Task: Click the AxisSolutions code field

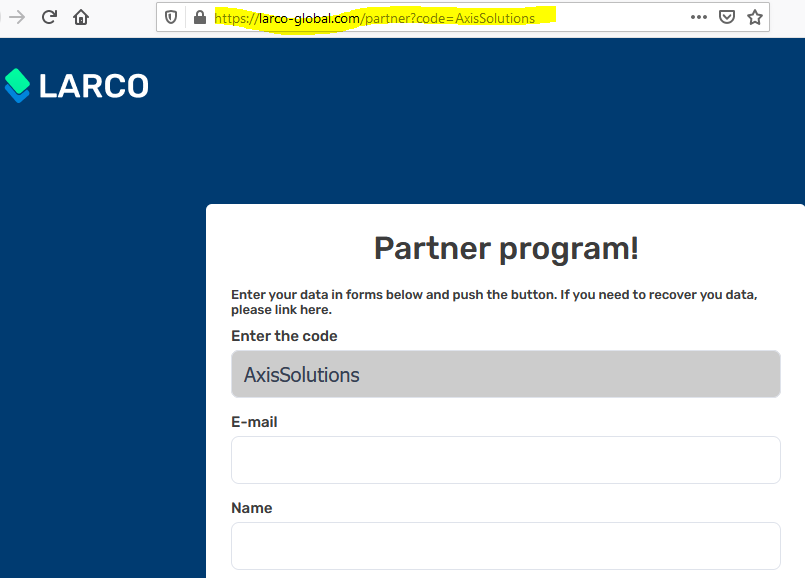Action: tap(506, 374)
